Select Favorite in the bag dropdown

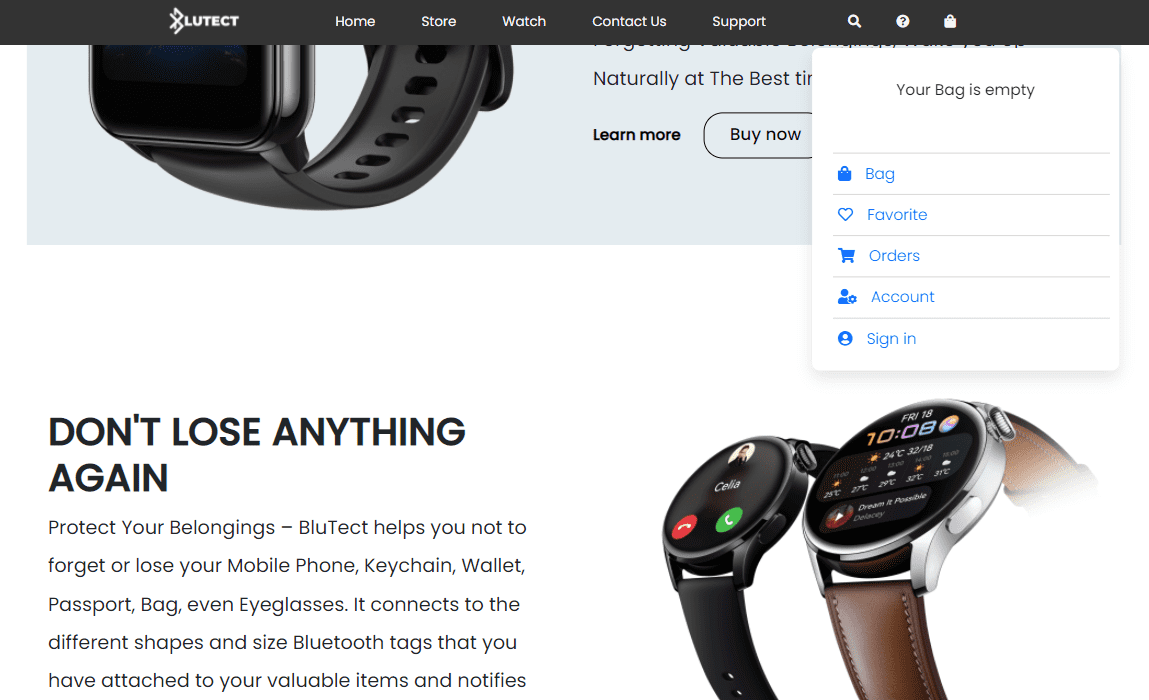pyautogui.click(x=897, y=215)
